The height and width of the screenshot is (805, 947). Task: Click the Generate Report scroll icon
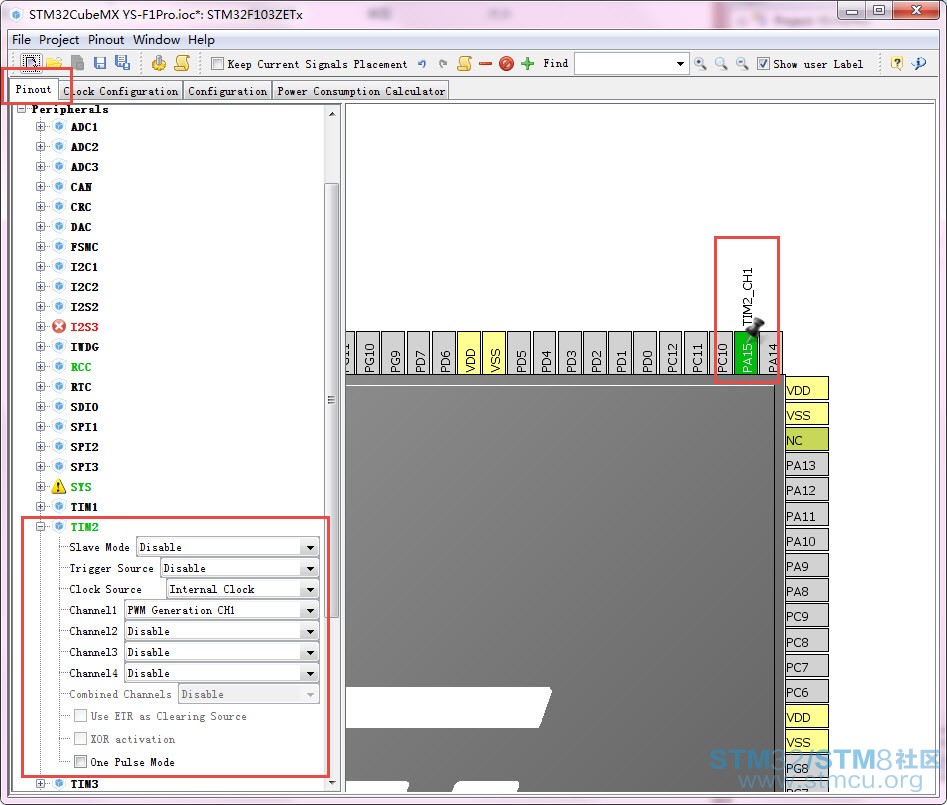coord(182,63)
